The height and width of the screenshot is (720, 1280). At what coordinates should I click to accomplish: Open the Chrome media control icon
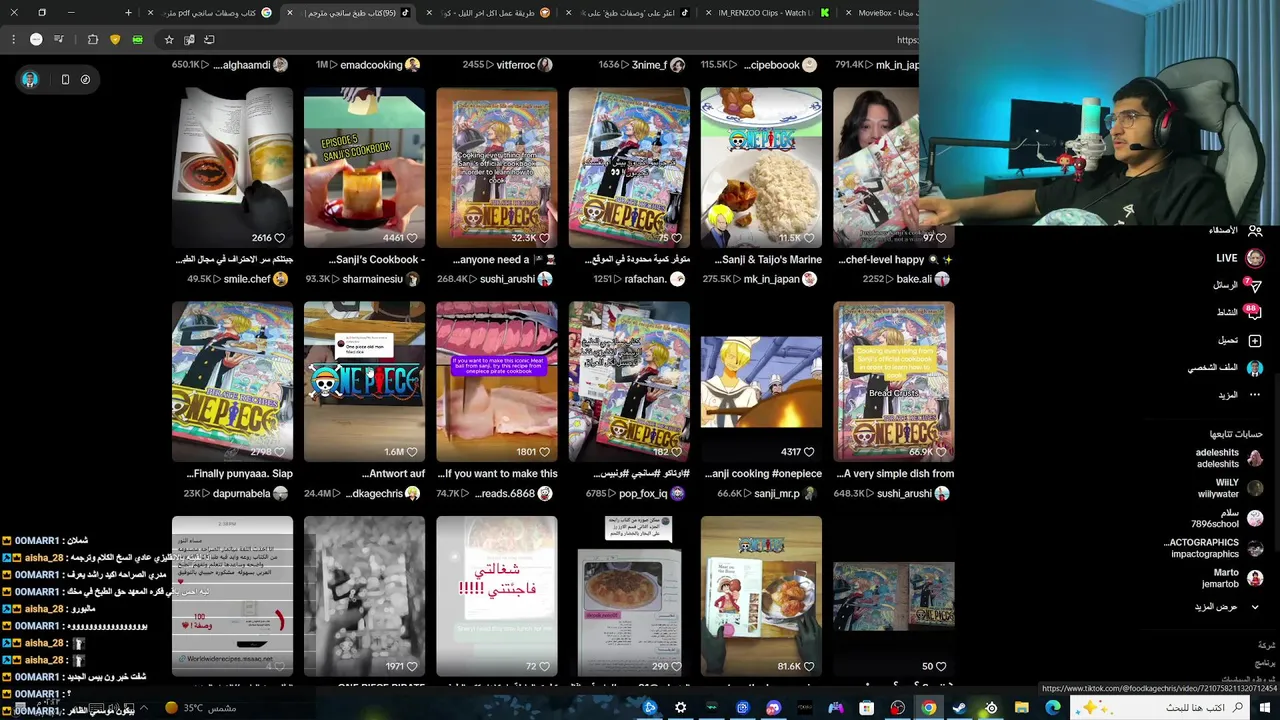click(59, 40)
